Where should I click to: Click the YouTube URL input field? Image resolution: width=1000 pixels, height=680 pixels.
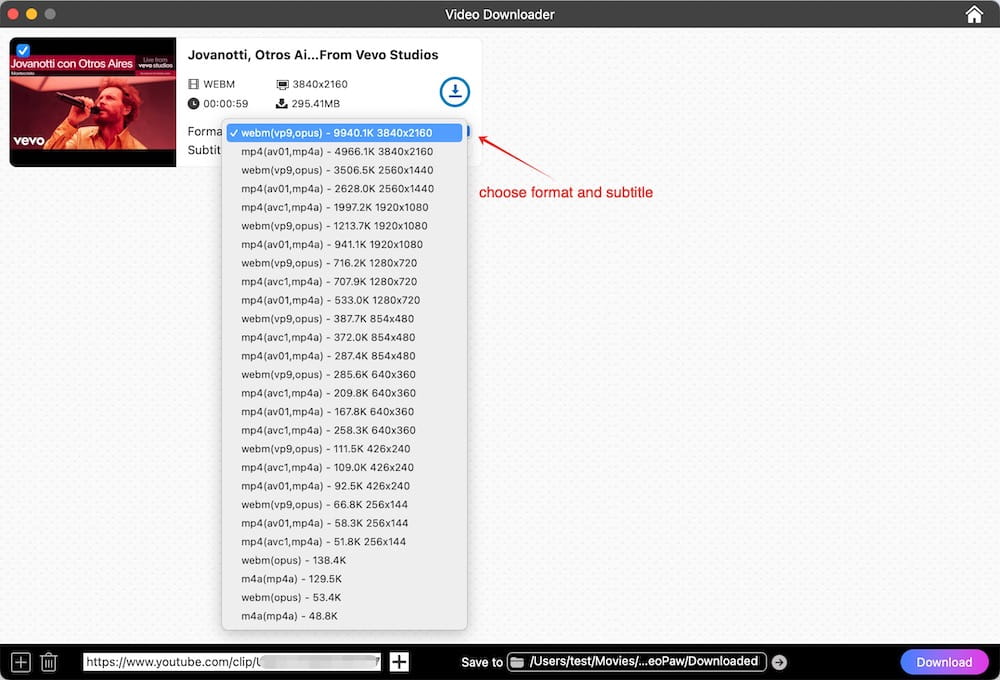tap(232, 662)
